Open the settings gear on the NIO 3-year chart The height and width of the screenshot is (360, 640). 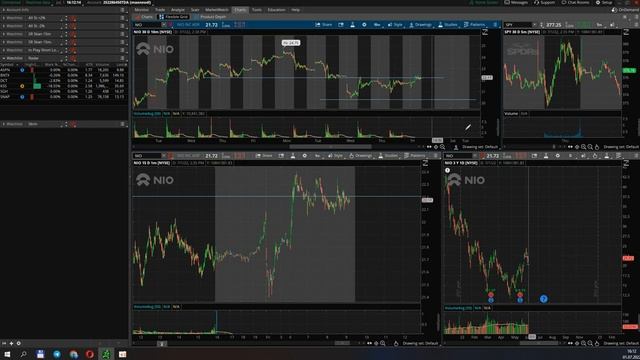pos(558,156)
